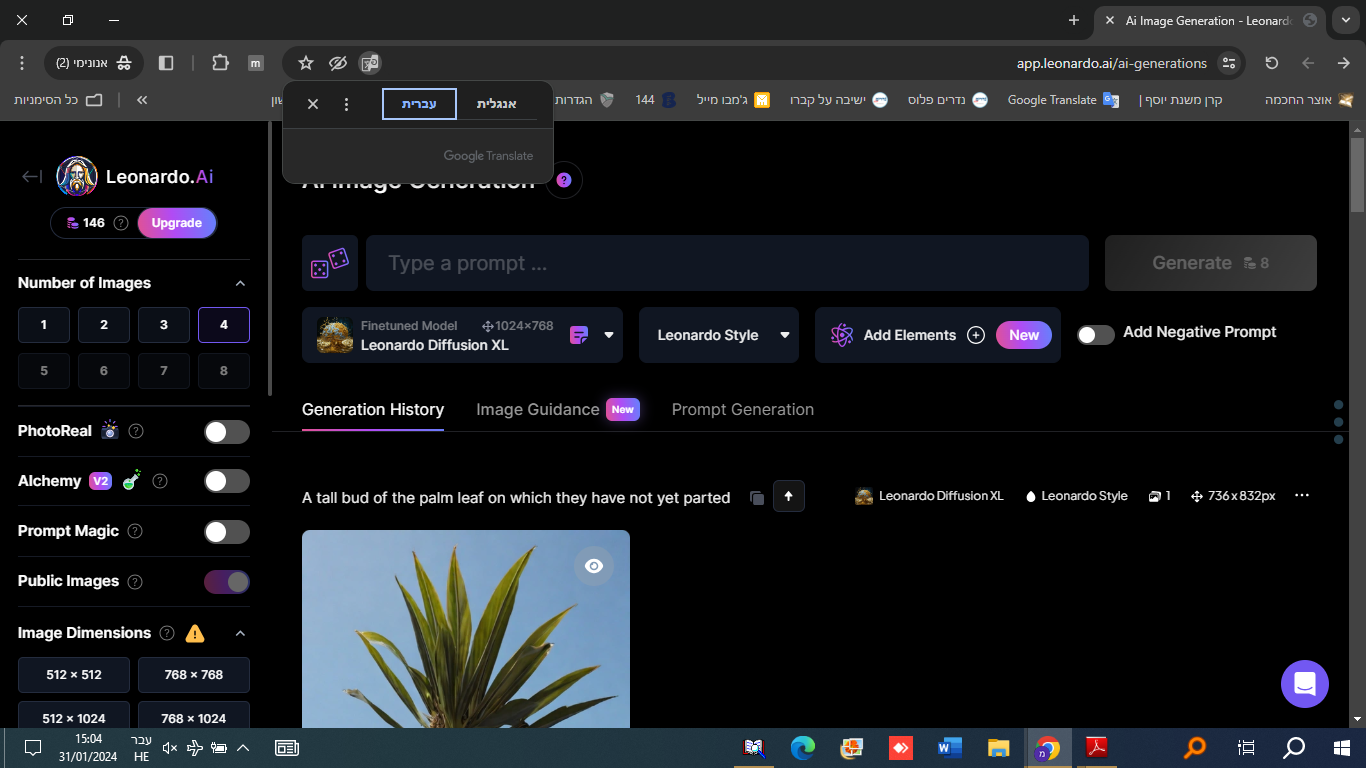Click the Upgrade button
1366x768 pixels.
176,222
